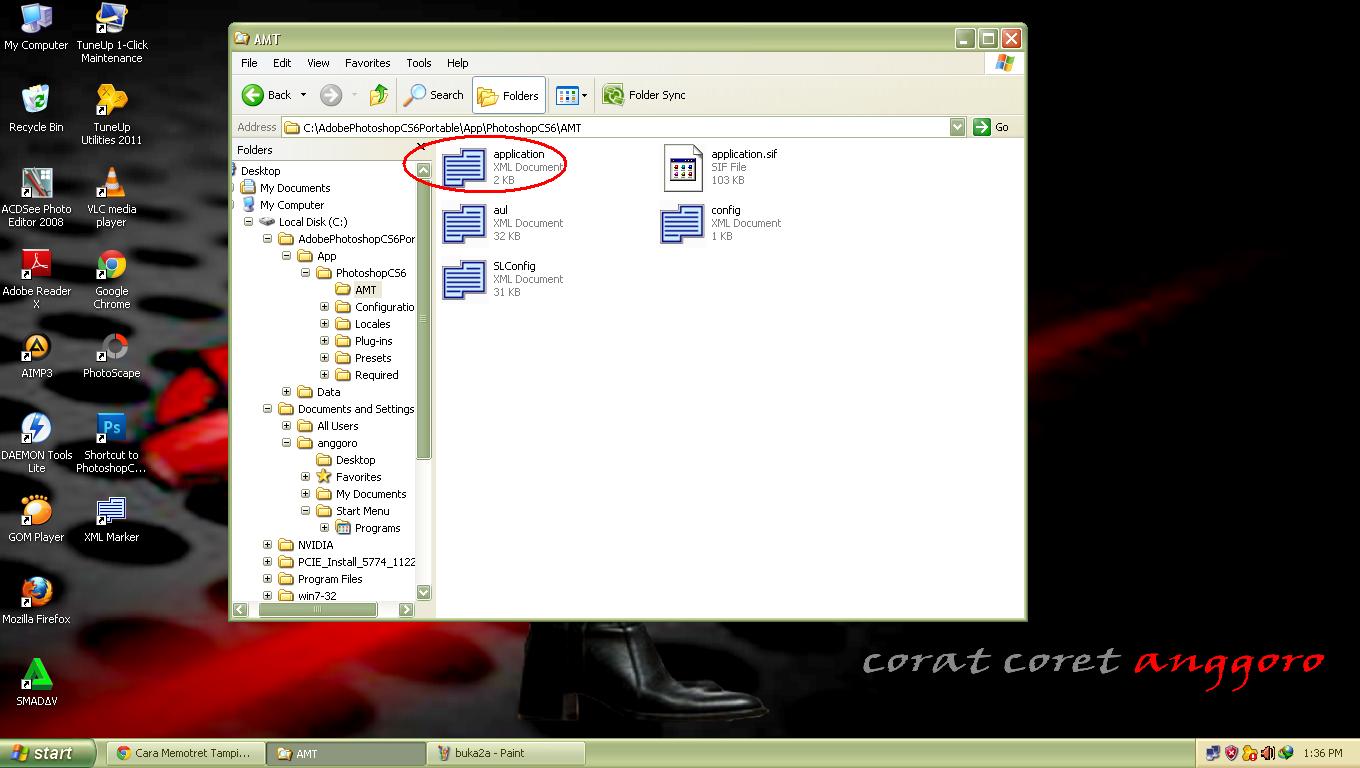Click the address bar path field
This screenshot has width=1360, height=768.
616,127
